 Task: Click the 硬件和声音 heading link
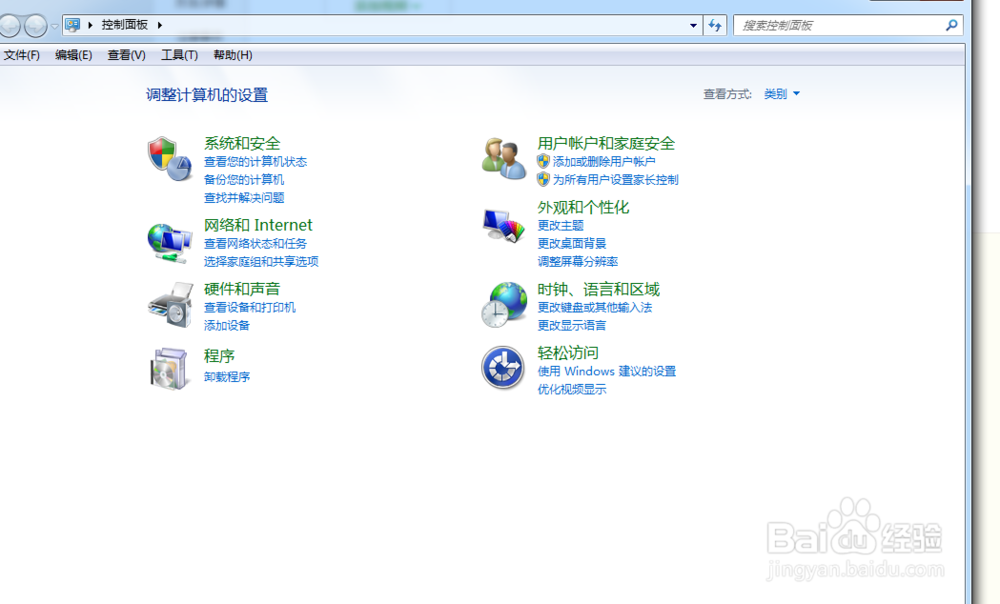coord(242,289)
